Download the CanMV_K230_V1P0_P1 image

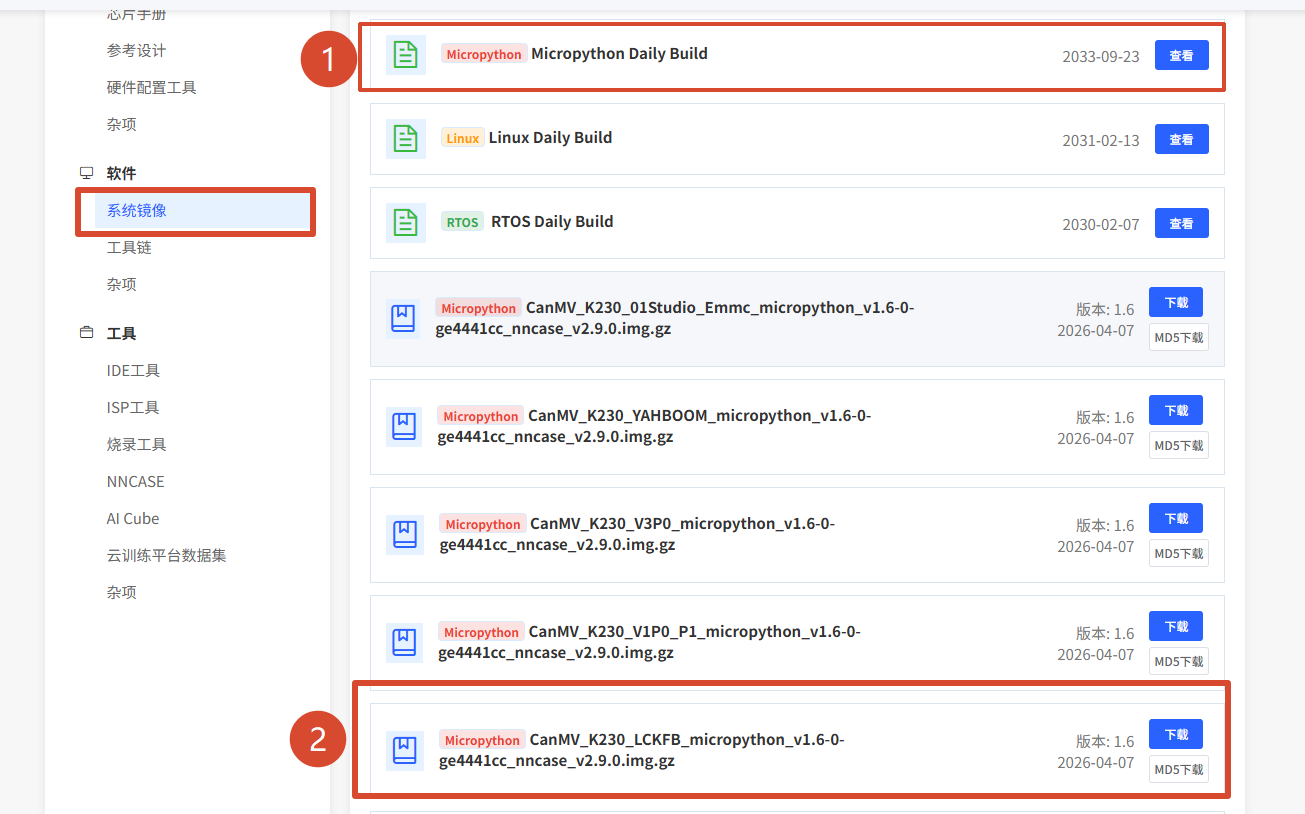[x=1176, y=626]
